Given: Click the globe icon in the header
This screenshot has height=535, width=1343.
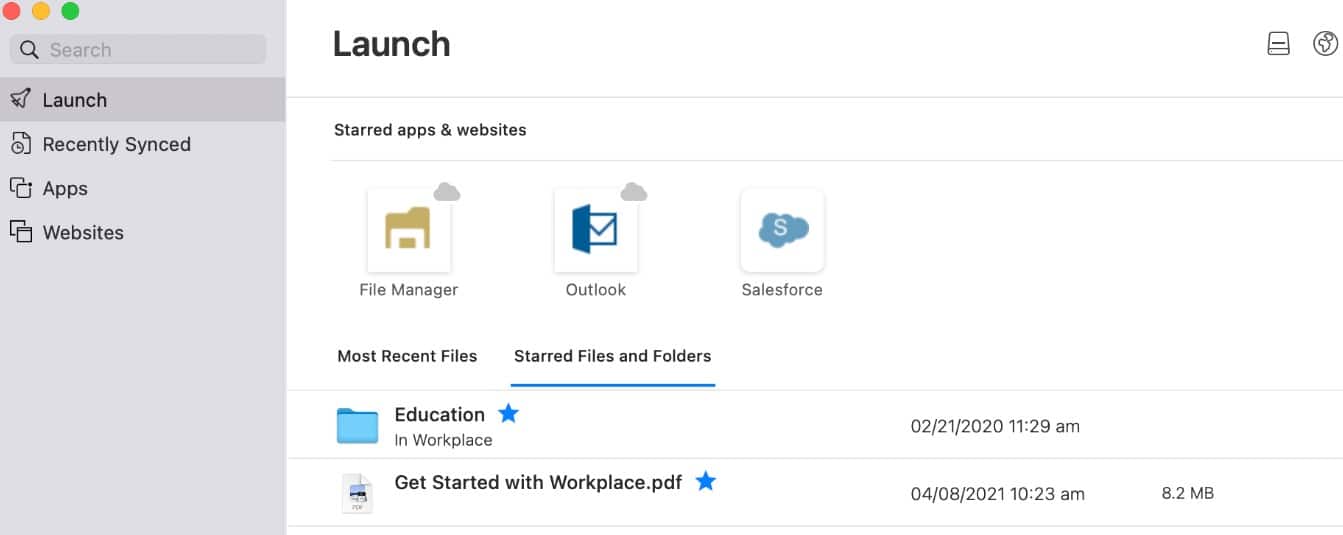Looking at the screenshot, I should (1325, 43).
